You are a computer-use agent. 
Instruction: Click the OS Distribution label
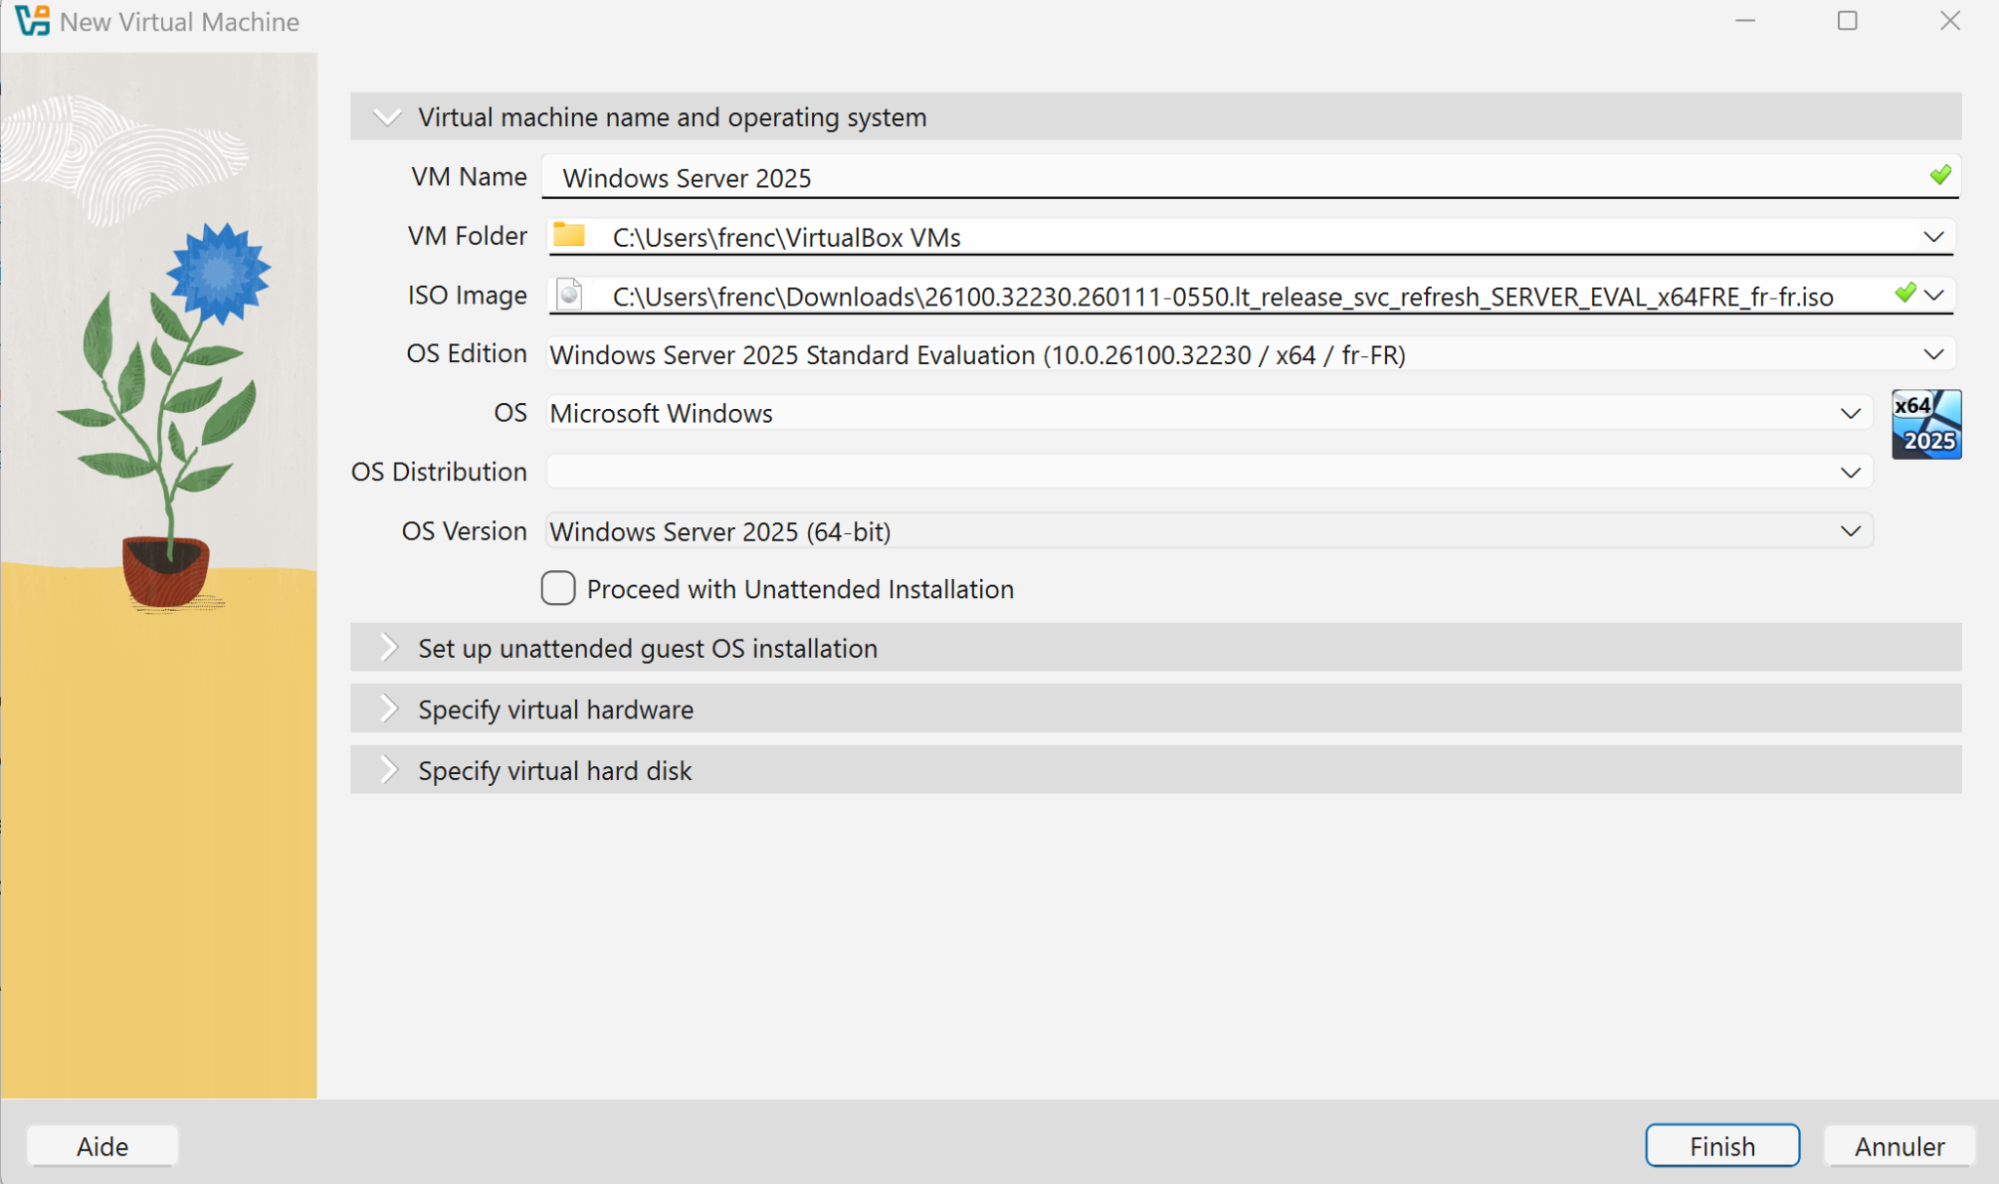pyautogui.click(x=439, y=471)
